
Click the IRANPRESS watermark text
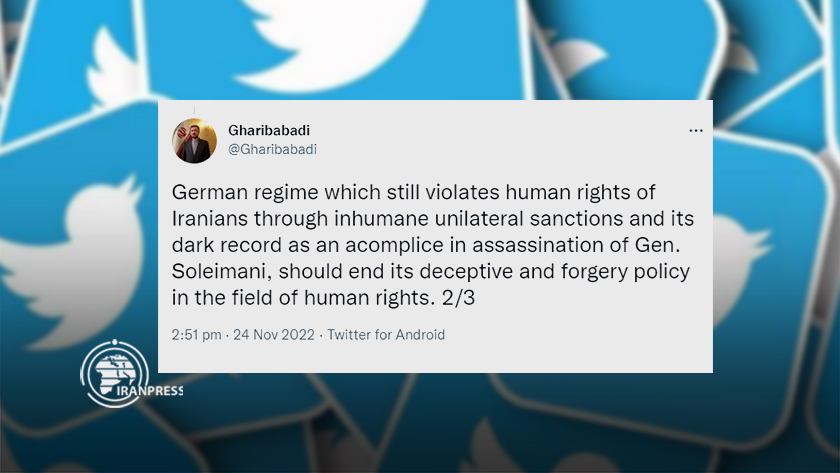149,391
